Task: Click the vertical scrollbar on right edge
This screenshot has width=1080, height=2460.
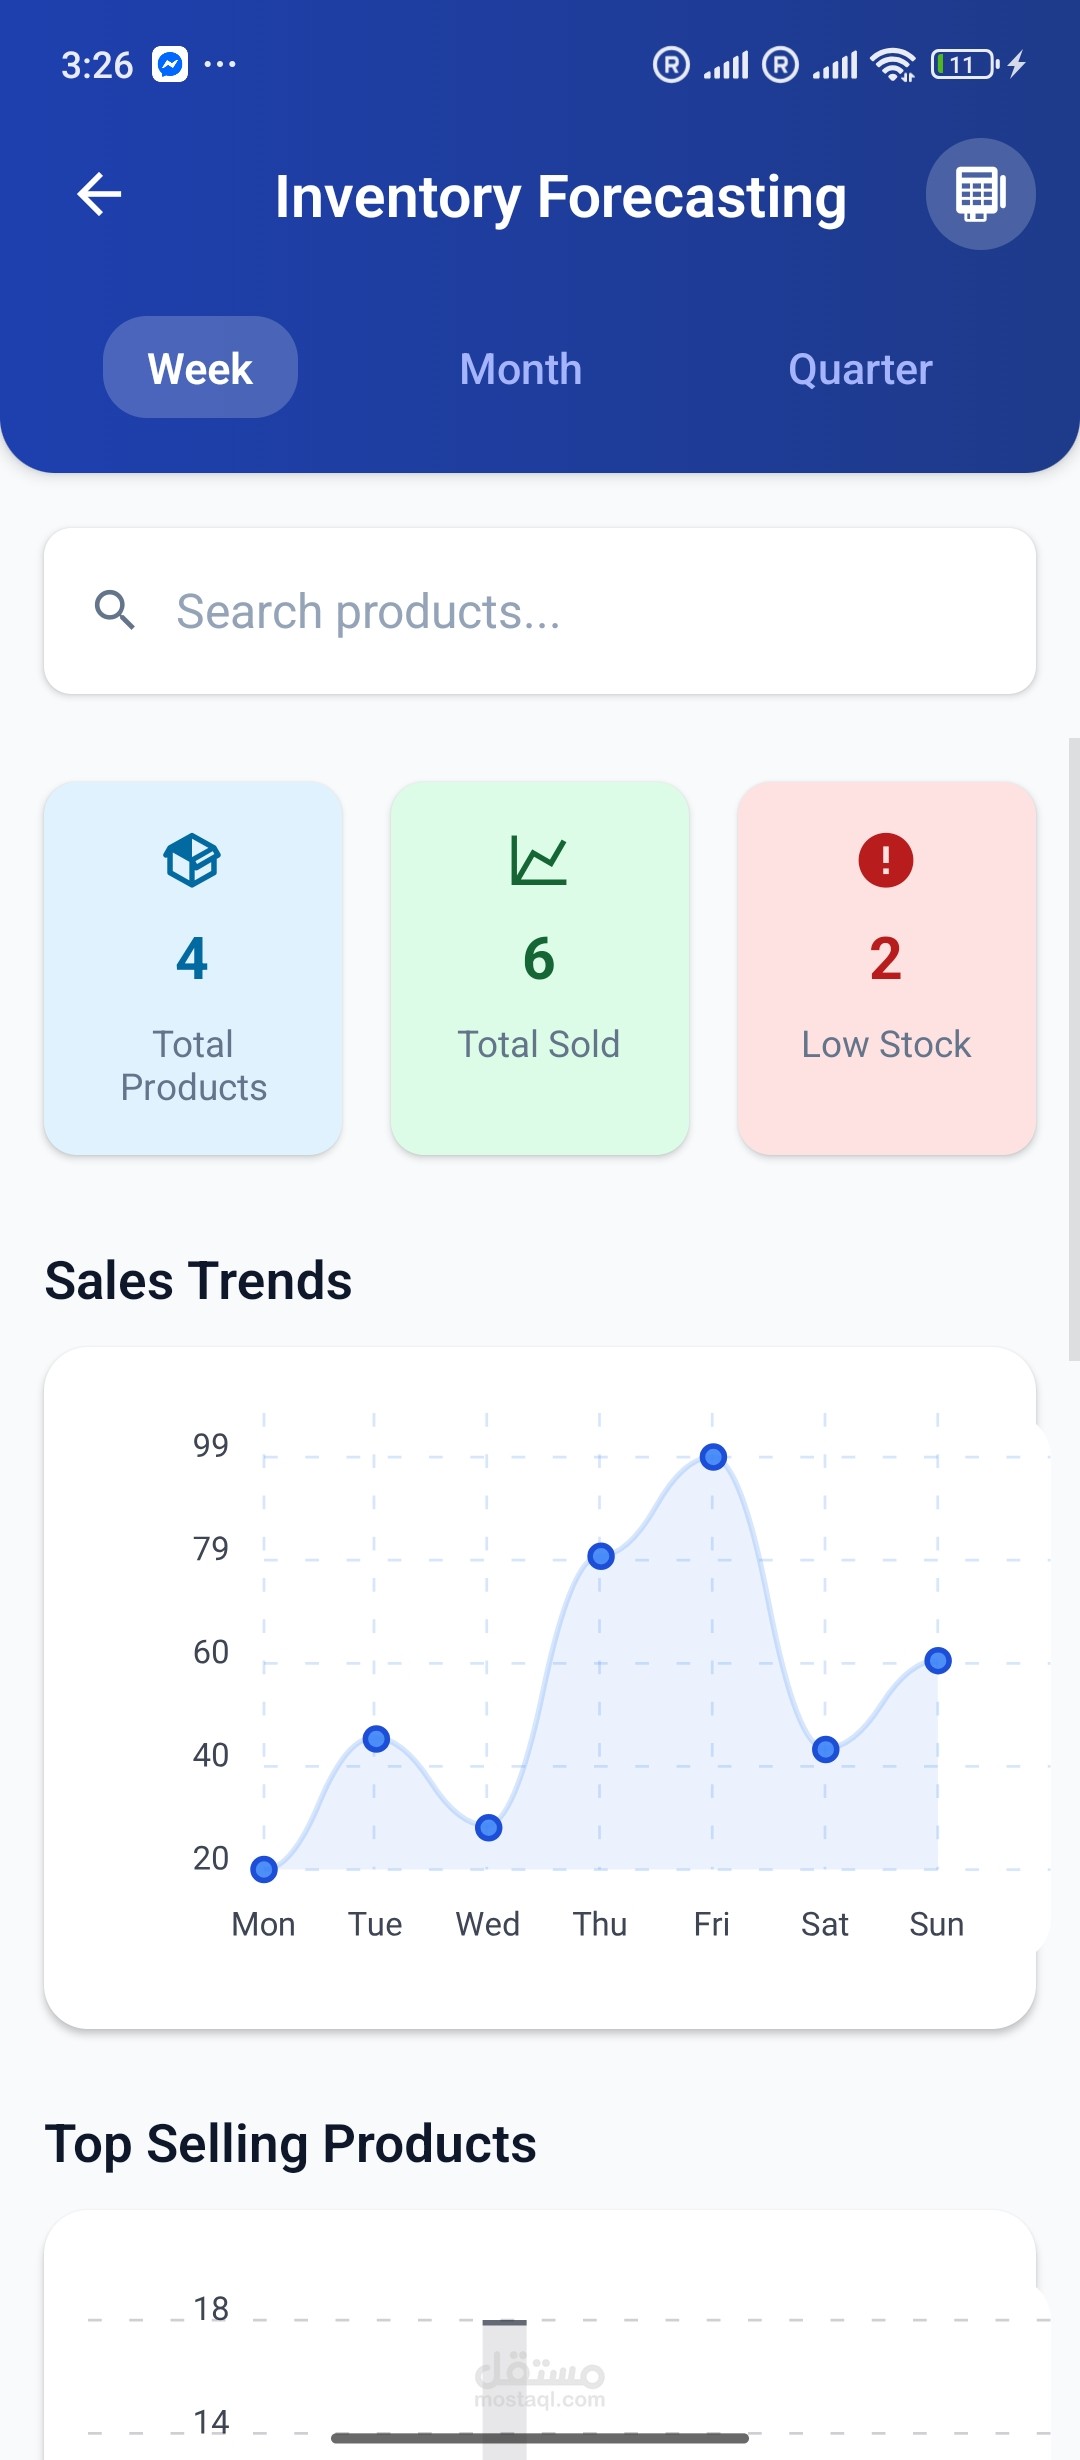Action: coord(1073,1050)
